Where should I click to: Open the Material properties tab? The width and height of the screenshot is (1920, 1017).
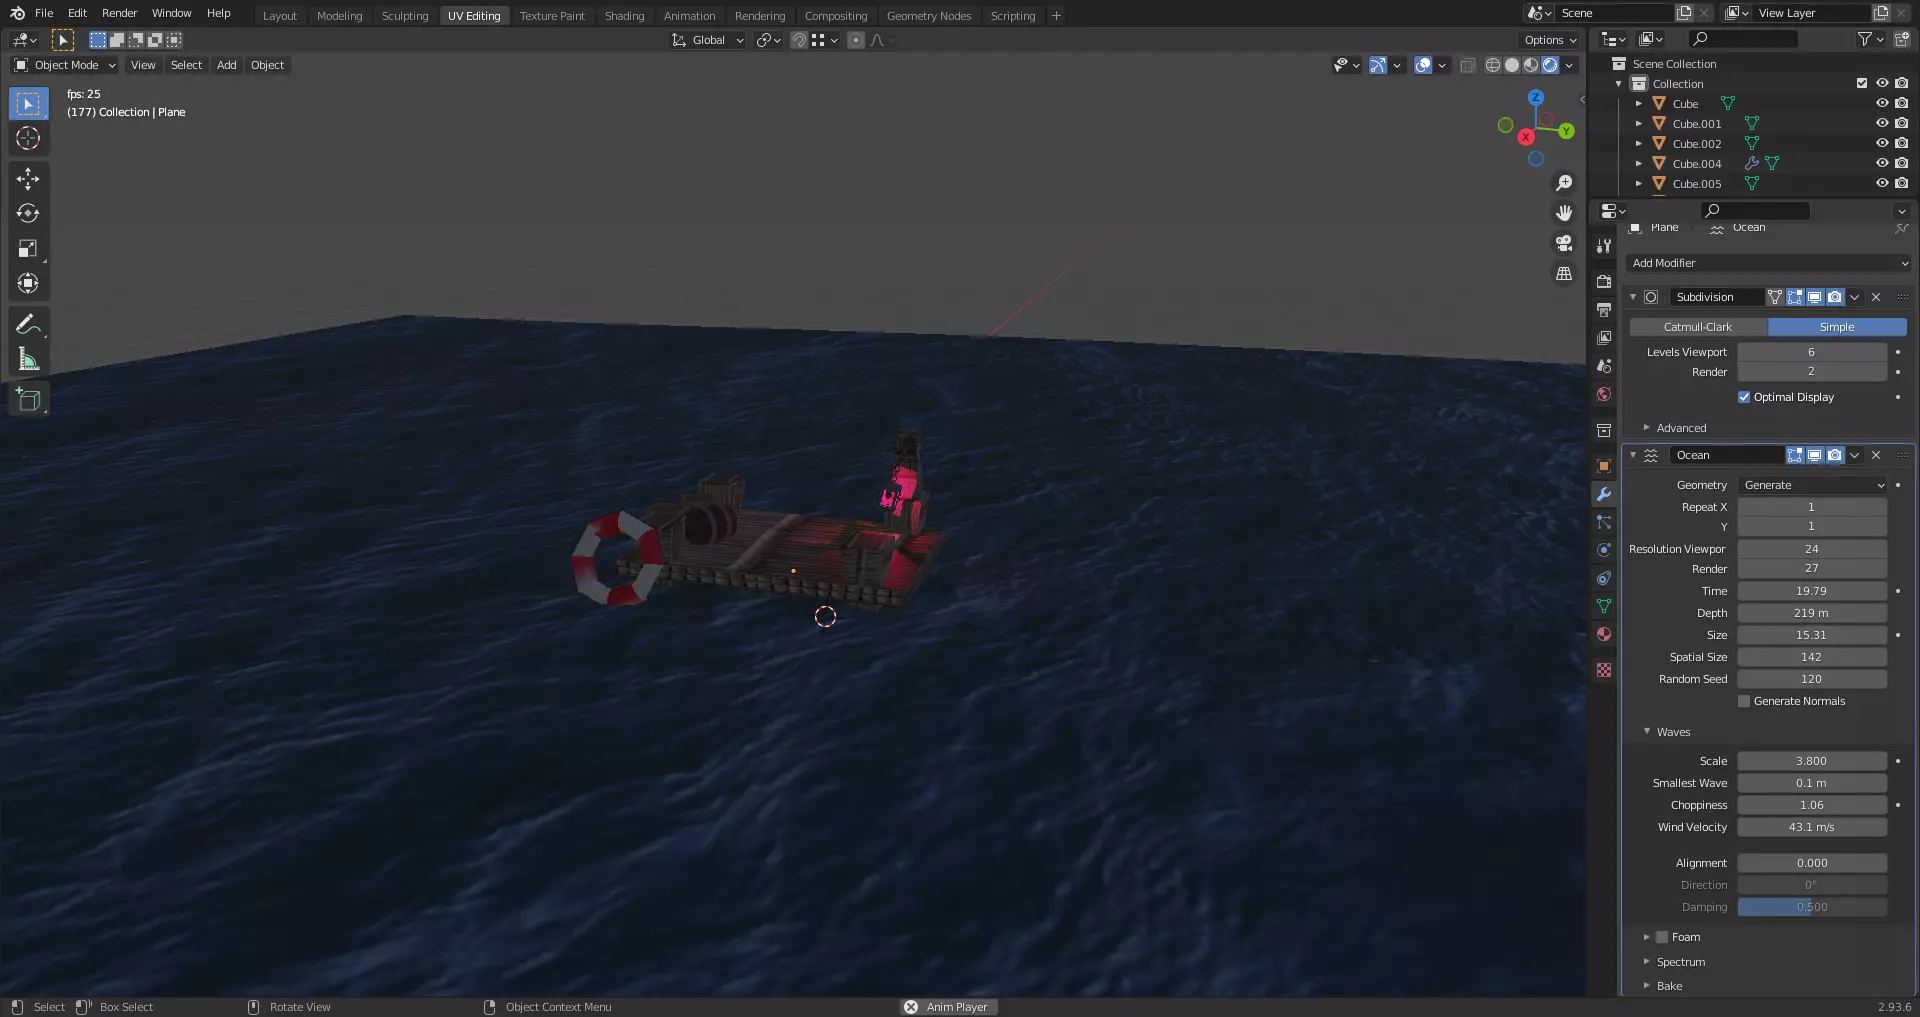point(1604,634)
